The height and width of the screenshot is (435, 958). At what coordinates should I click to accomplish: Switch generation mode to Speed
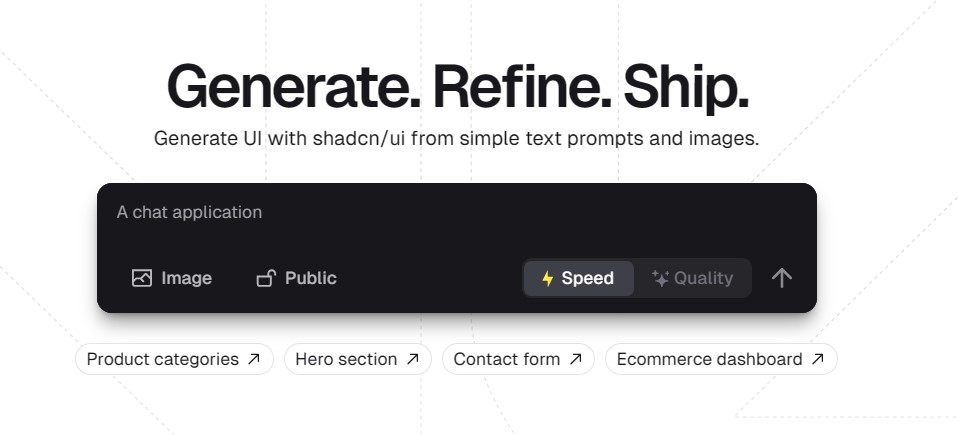[579, 279]
